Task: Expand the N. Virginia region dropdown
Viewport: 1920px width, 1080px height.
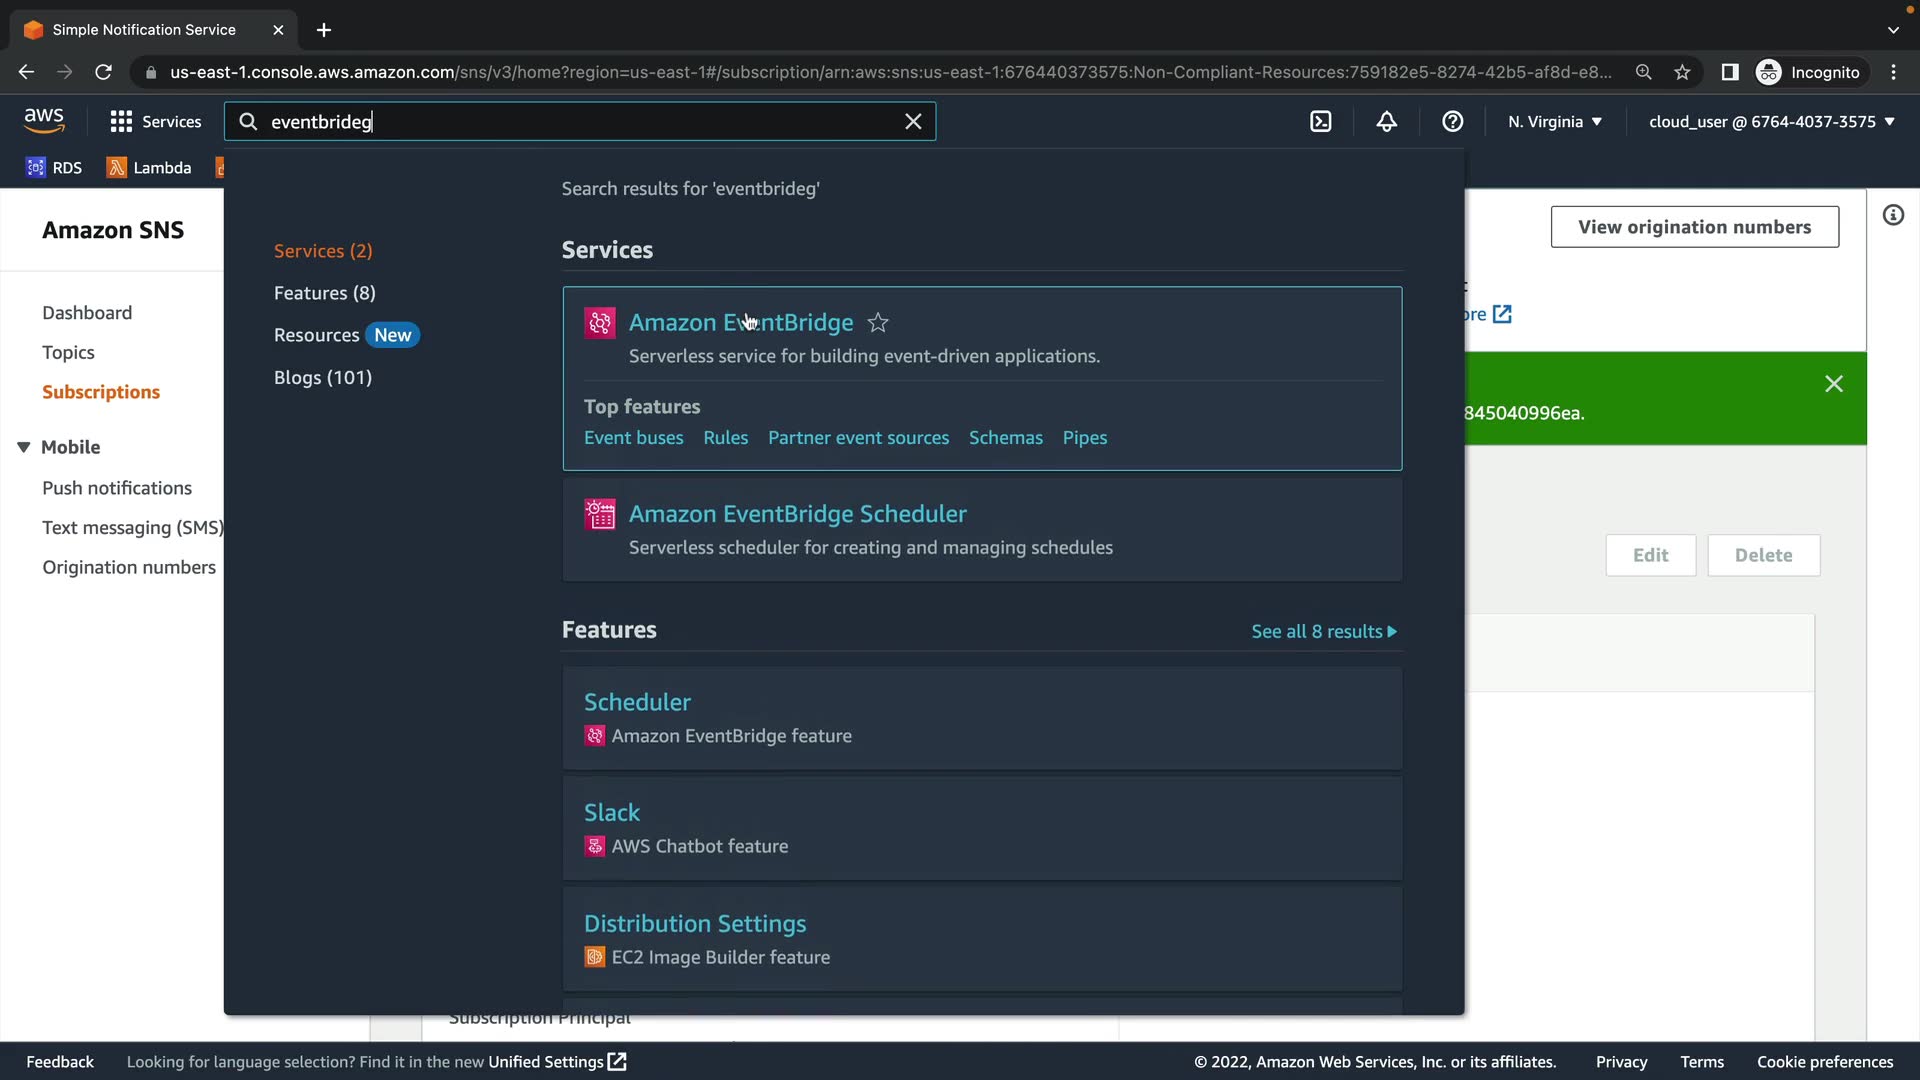Action: 1554,122
